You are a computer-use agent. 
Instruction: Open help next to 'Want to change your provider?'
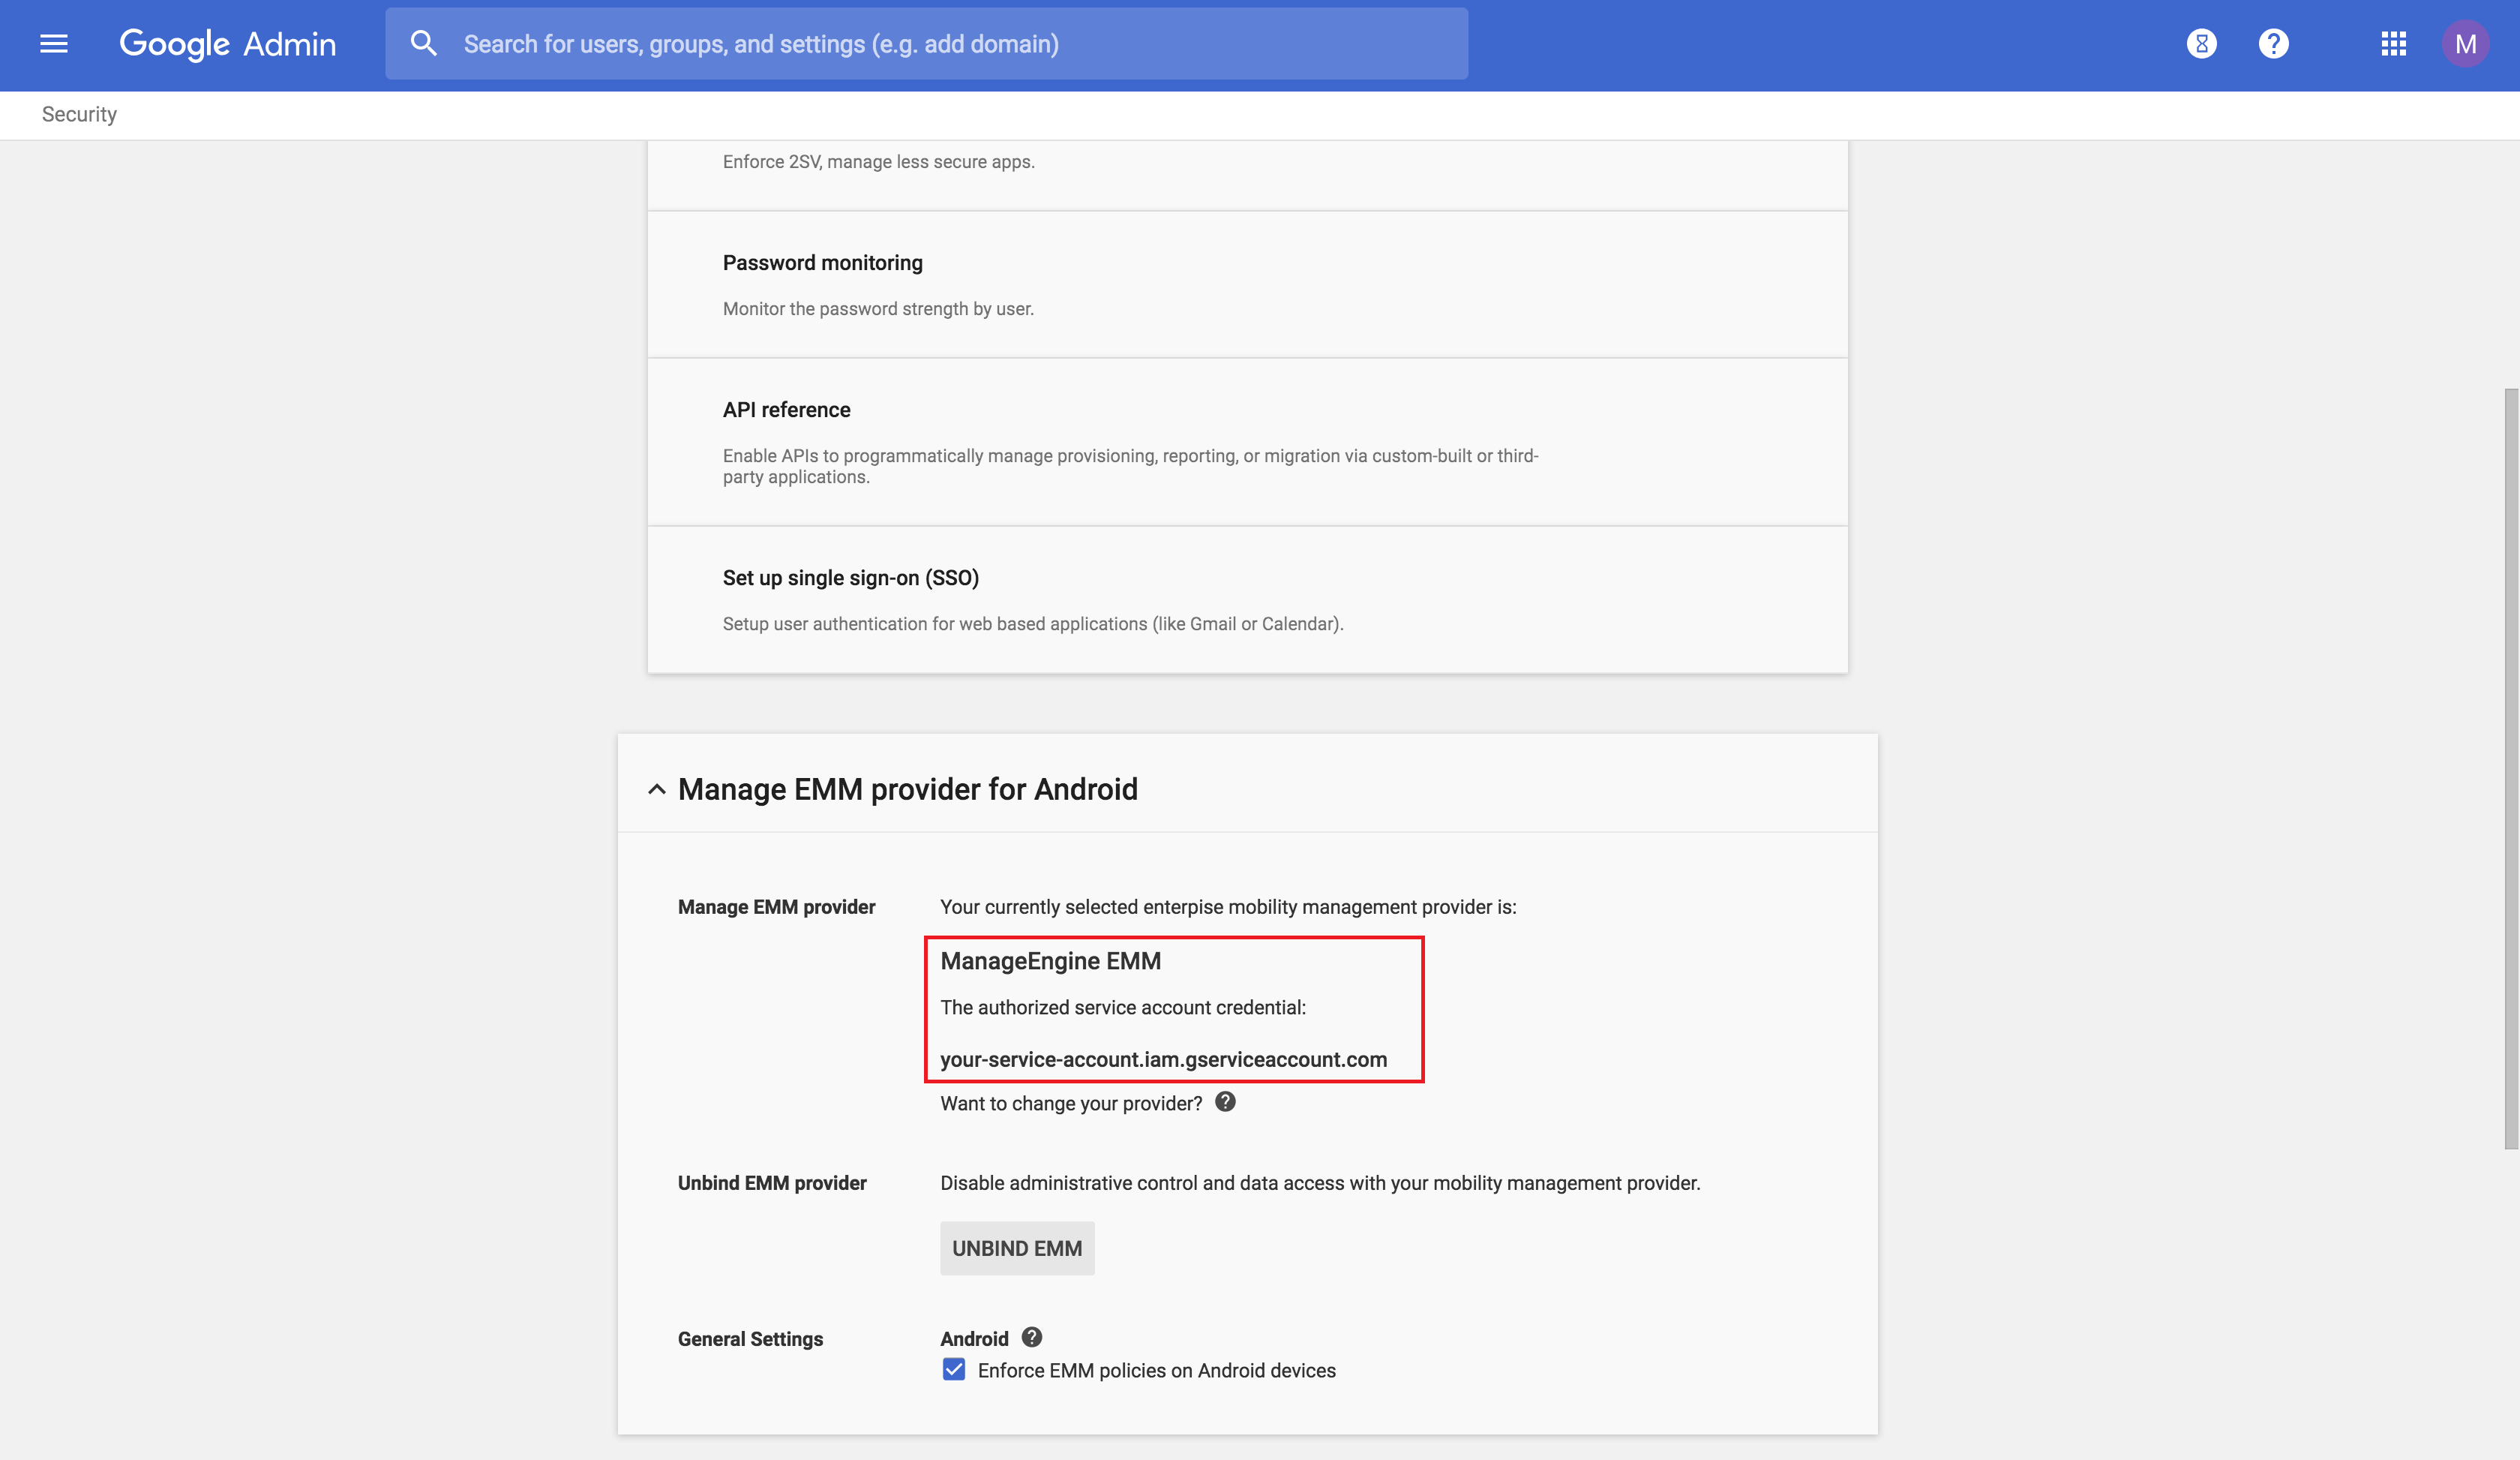click(1225, 1102)
